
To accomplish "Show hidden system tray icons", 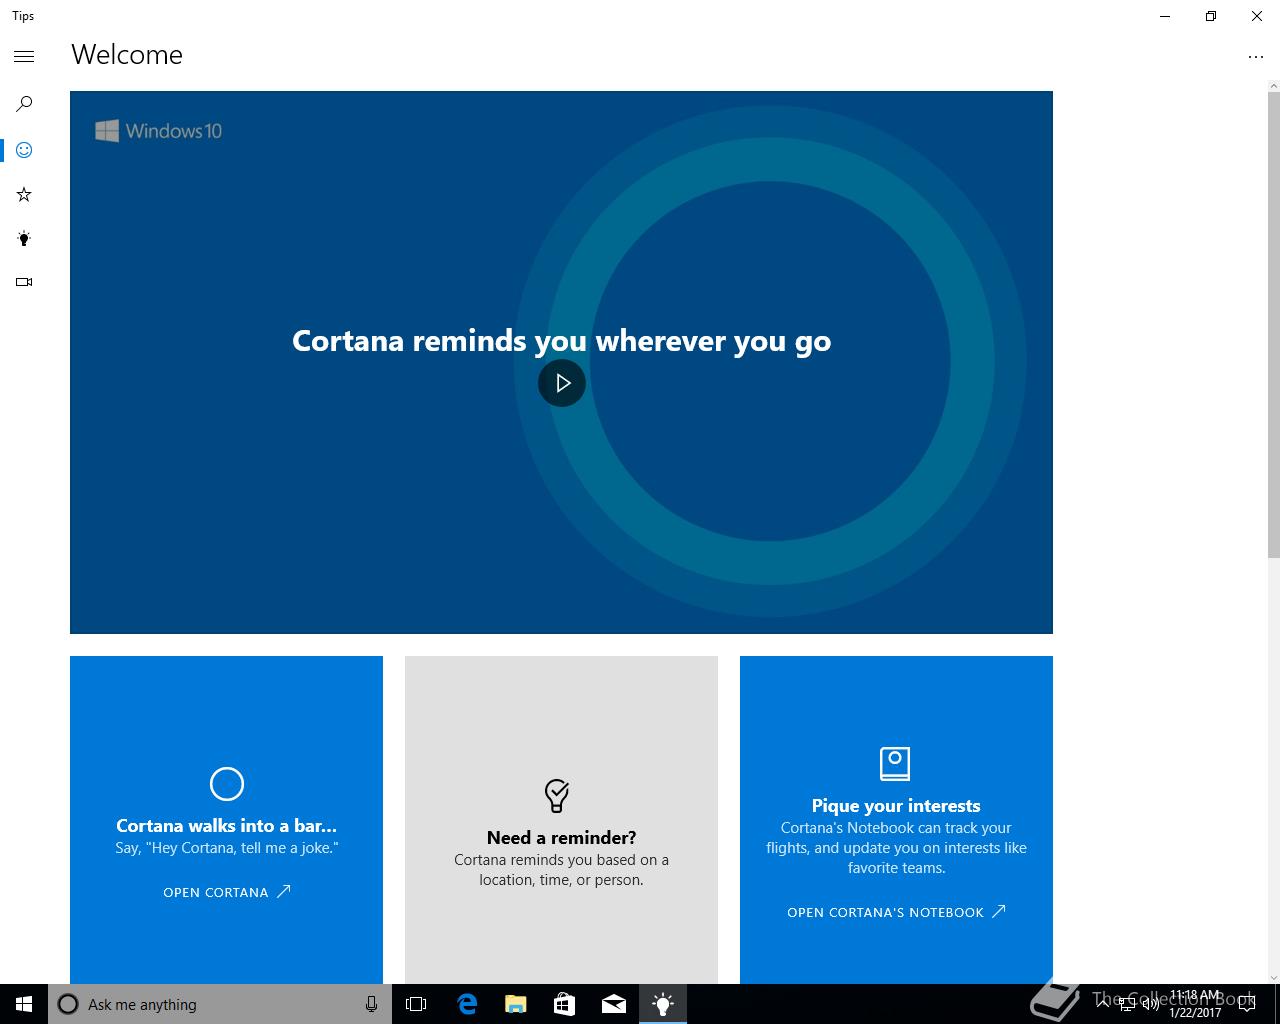I will point(1103,1004).
